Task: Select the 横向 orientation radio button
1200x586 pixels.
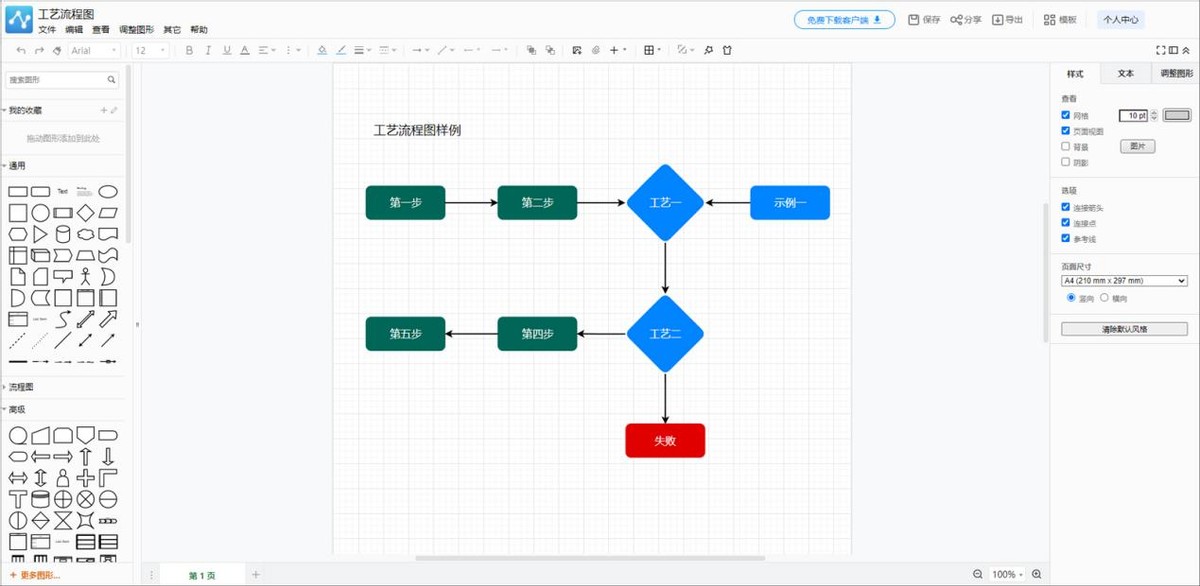Action: (1103, 296)
